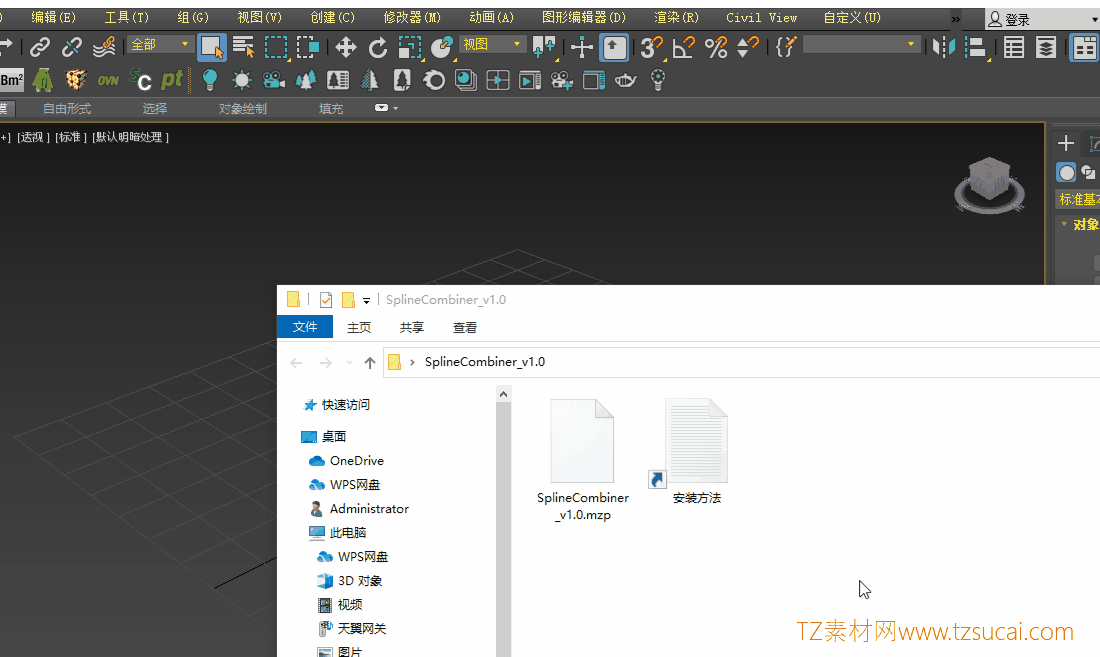Click the navigation pane scroll-up arrow
Viewport: 1100px width, 657px height.
point(503,395)
